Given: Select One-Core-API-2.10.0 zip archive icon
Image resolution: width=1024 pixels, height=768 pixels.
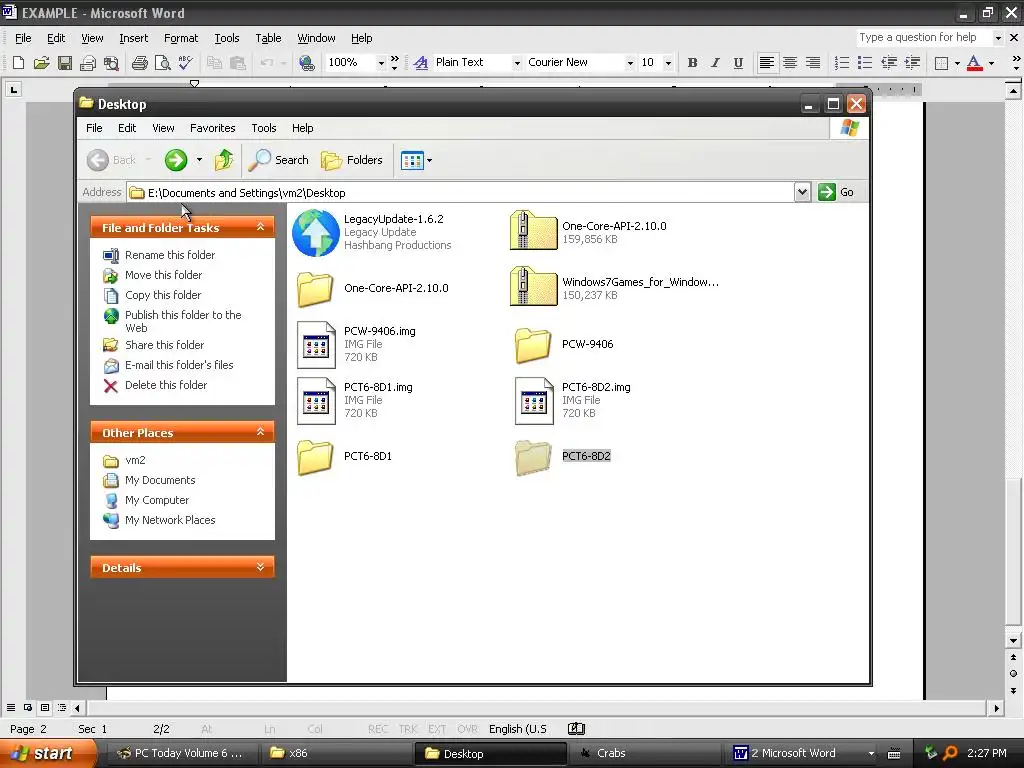Looking at the screenshot, I should tap(533, 230).
